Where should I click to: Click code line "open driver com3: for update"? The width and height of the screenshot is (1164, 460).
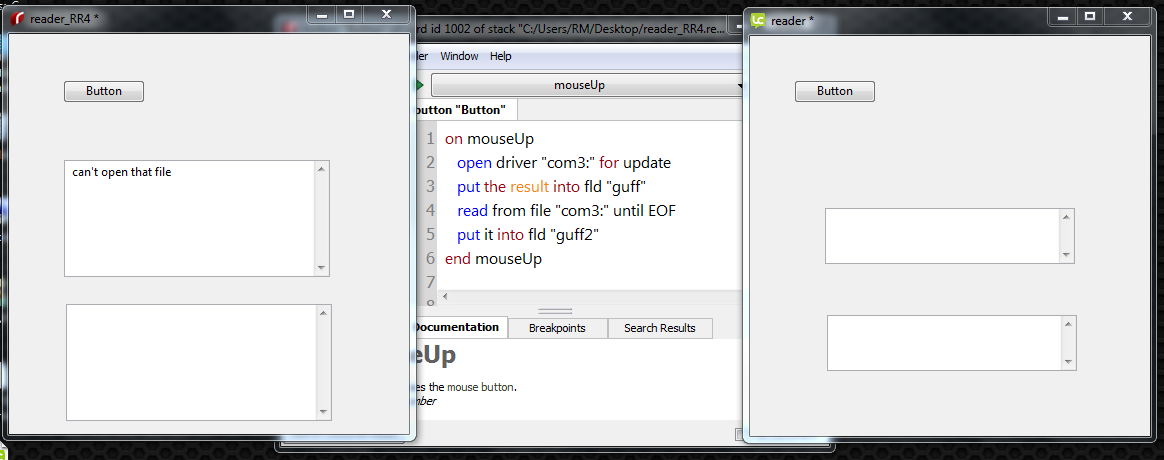pos(563,162)
